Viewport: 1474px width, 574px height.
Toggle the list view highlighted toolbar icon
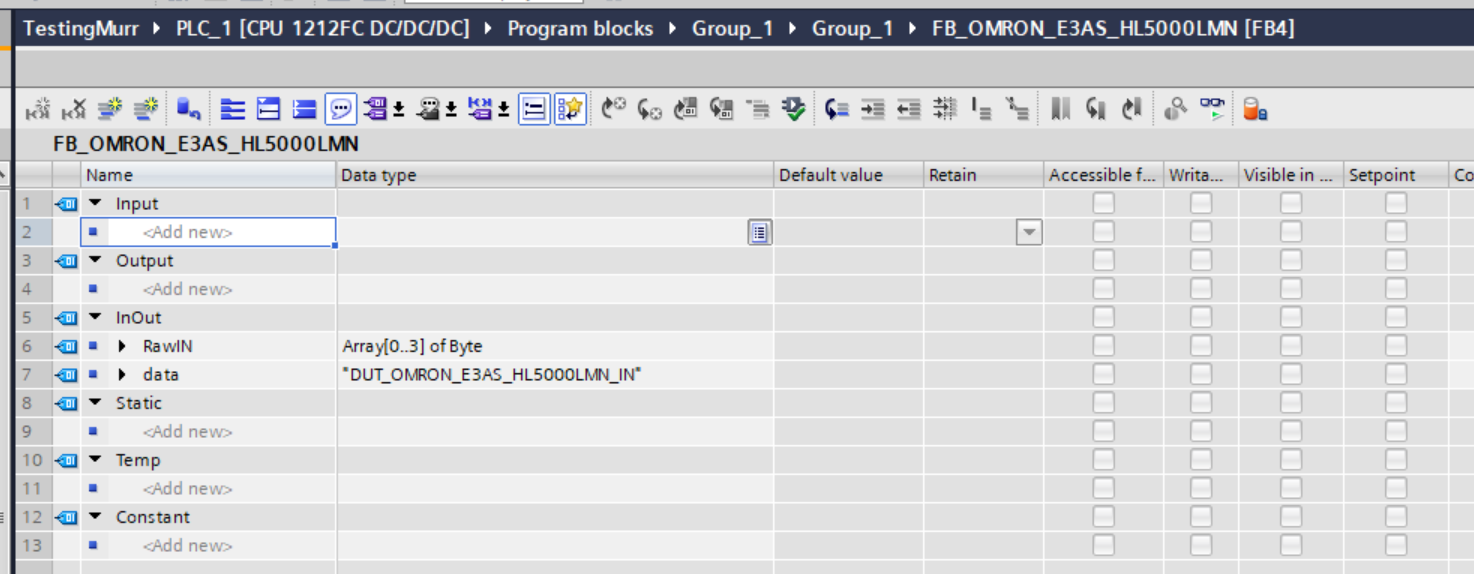click(x=534, y=108)
